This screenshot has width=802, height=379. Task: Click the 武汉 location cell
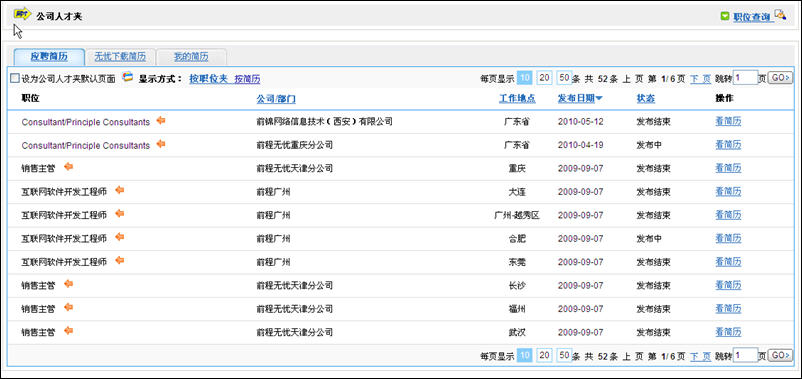pyautogui.click(x=517, y=332)
